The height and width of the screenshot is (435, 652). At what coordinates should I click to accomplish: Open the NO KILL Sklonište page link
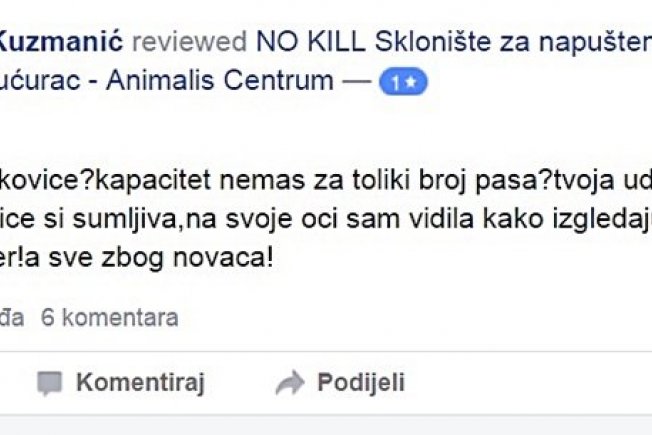pos(454,42)
